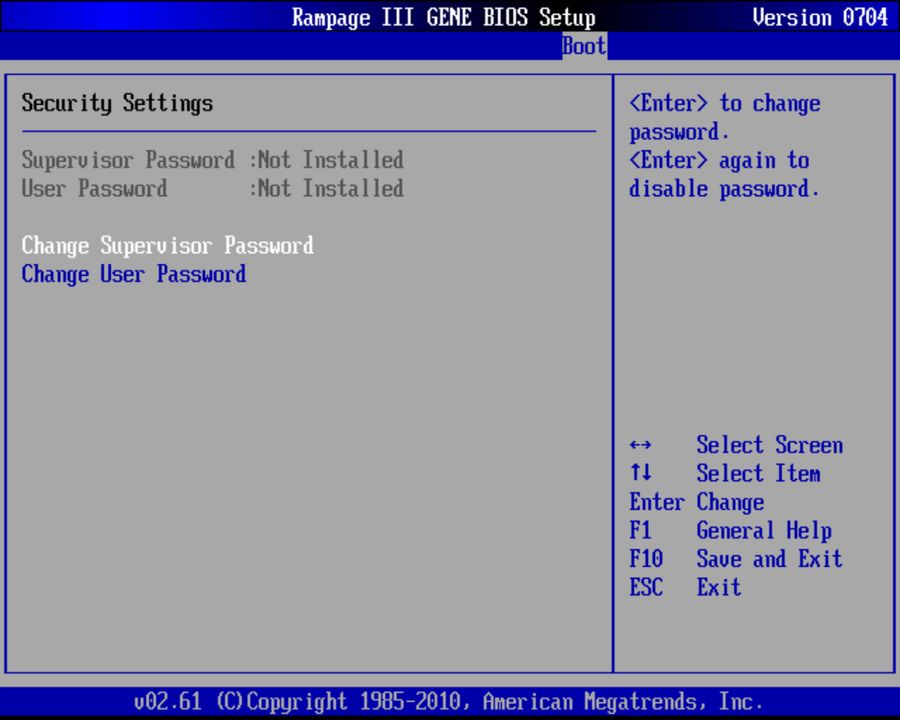Click the F10 Save and Exit hint
The width and height of the screenshot is (900, 720).
pyautogui.click(x=736, y=559)
